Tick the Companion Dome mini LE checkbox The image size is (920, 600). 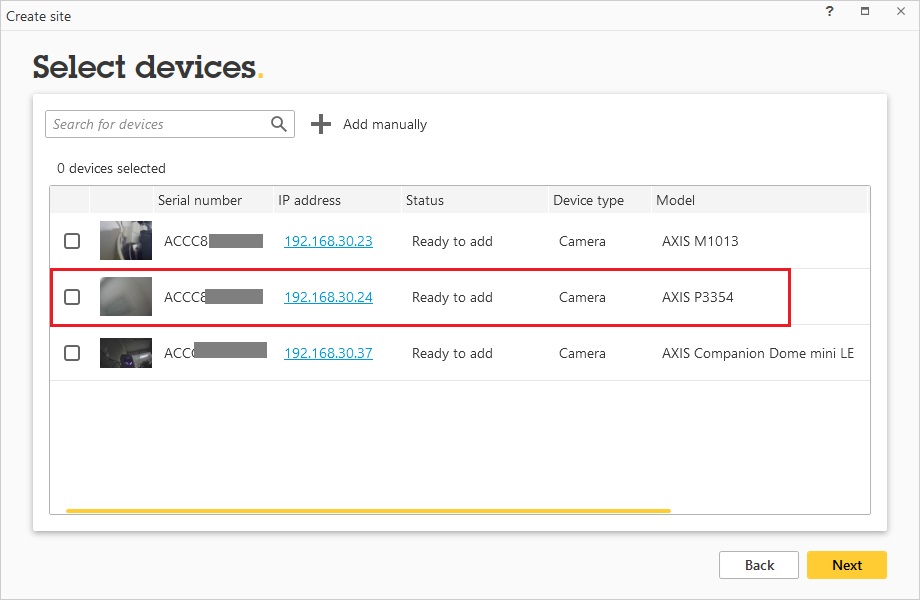coord(72,353)
